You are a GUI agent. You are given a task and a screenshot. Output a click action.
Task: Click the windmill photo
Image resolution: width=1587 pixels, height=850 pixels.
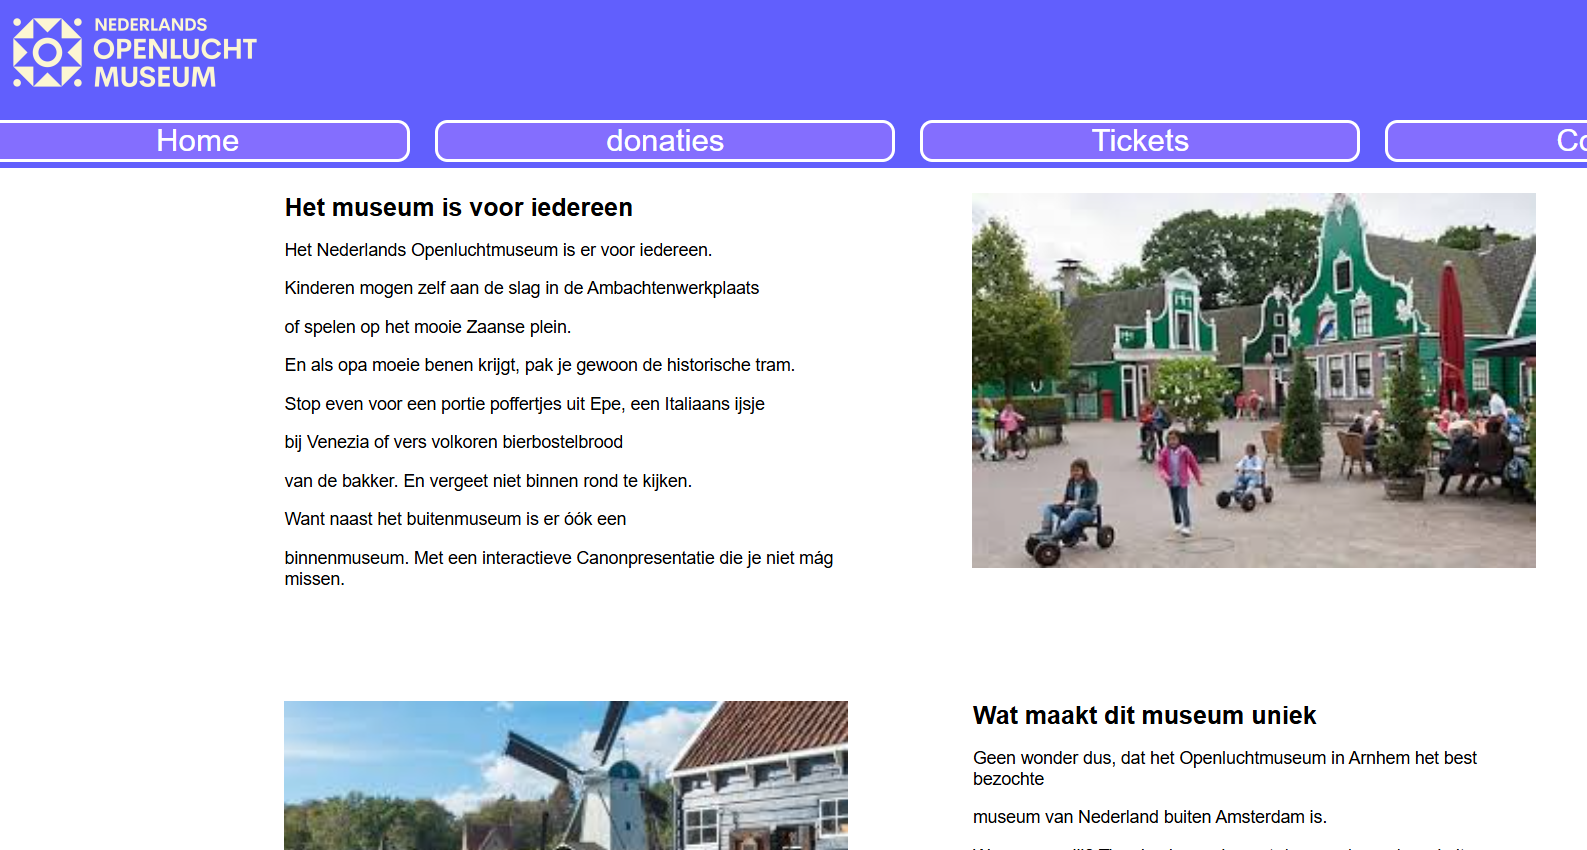click(565, 775)
